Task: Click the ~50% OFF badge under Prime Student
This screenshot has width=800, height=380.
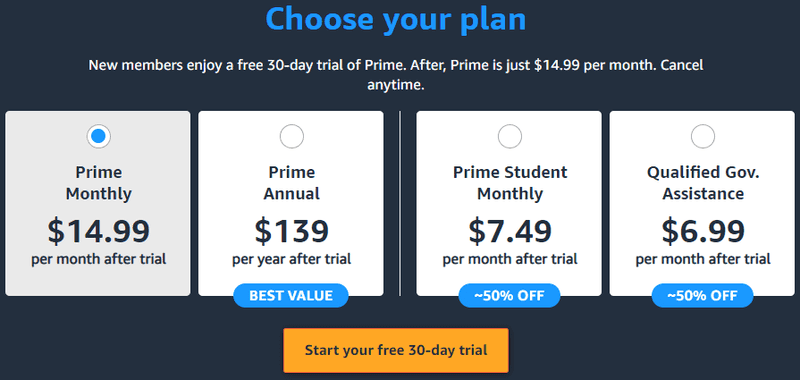Action: [509, 295]
